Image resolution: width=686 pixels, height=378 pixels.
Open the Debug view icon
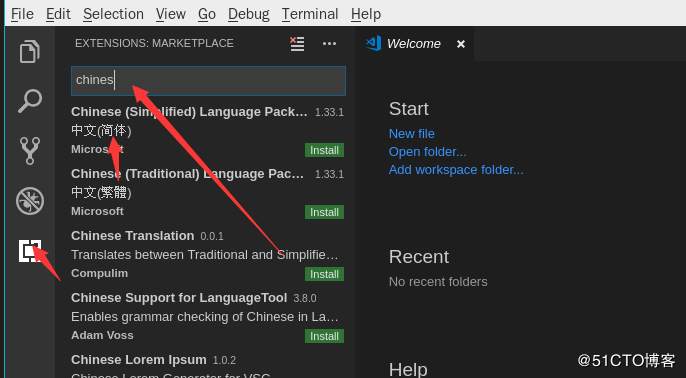30,201
